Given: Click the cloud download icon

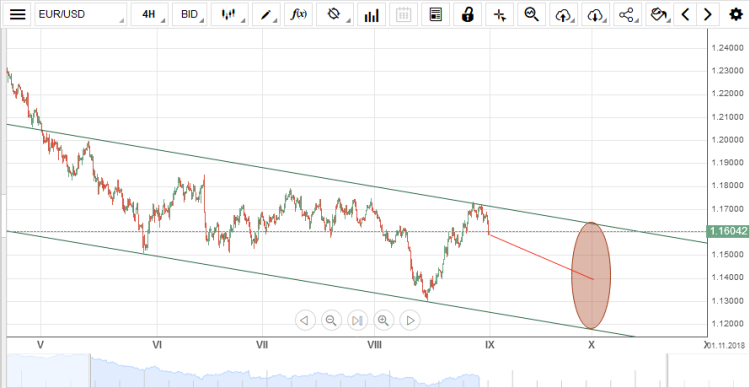Looking at the screenshot, I should (596, 14).
